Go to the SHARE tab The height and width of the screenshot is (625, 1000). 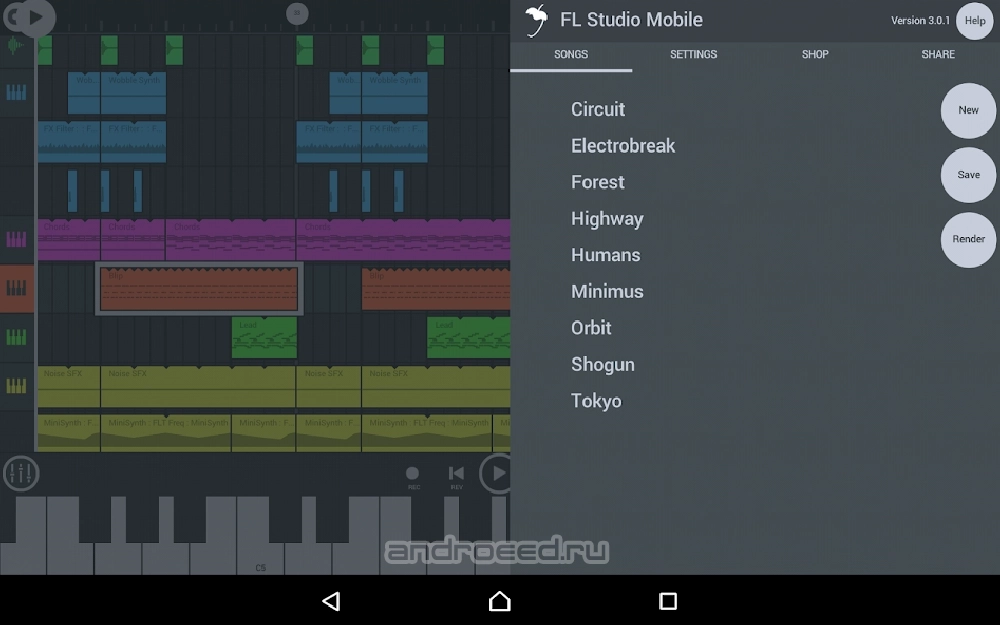937,54
